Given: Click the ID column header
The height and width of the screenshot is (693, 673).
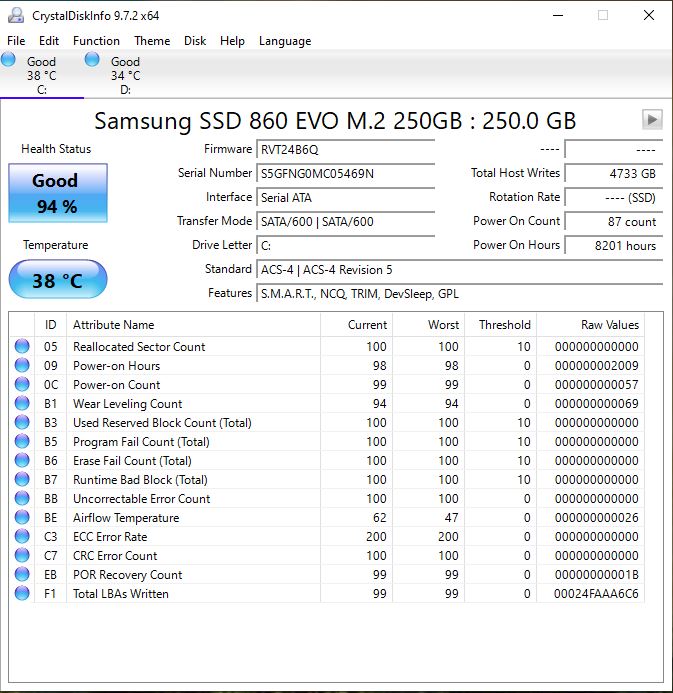Looking at the screenshot, I should coord(50,325).
